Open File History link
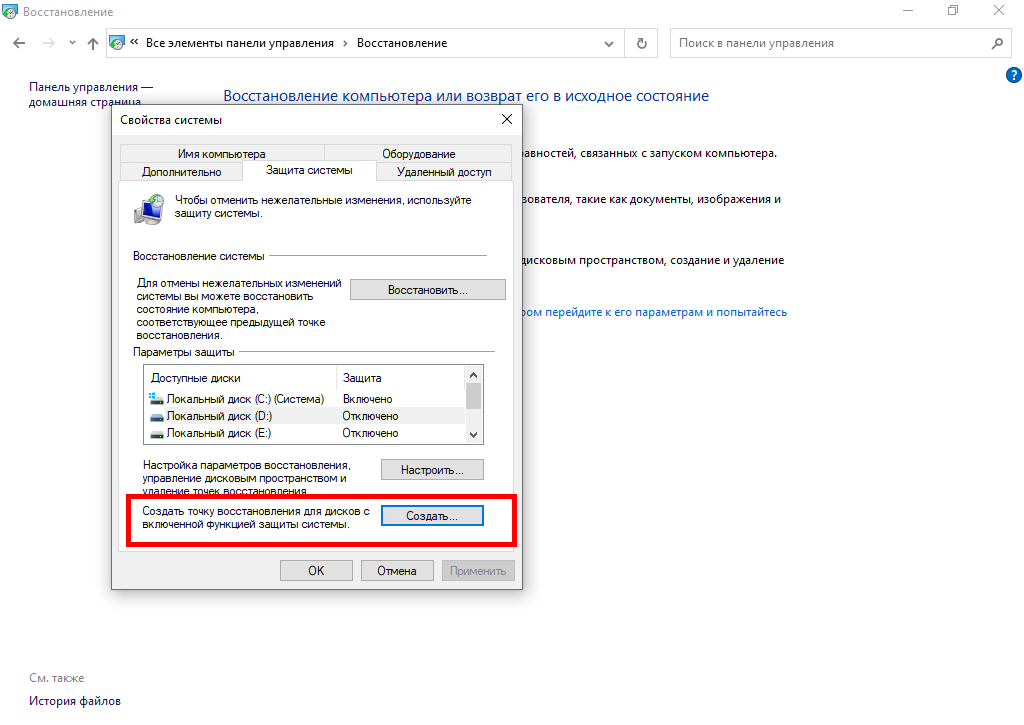The width and height of the screenshot is (1024, 725). pyautogui.click(x=75, y=701)
